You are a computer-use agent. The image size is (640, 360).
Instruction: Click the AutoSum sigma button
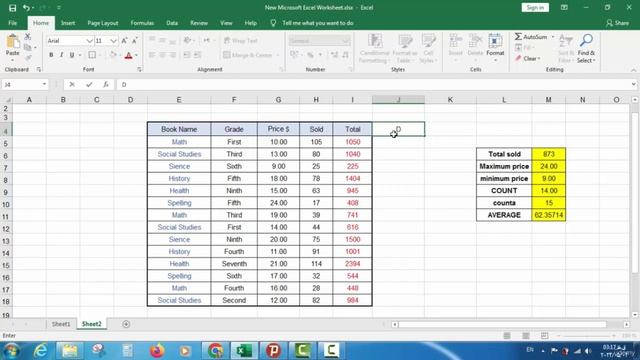pyautogui.click(x=530, y=37)
